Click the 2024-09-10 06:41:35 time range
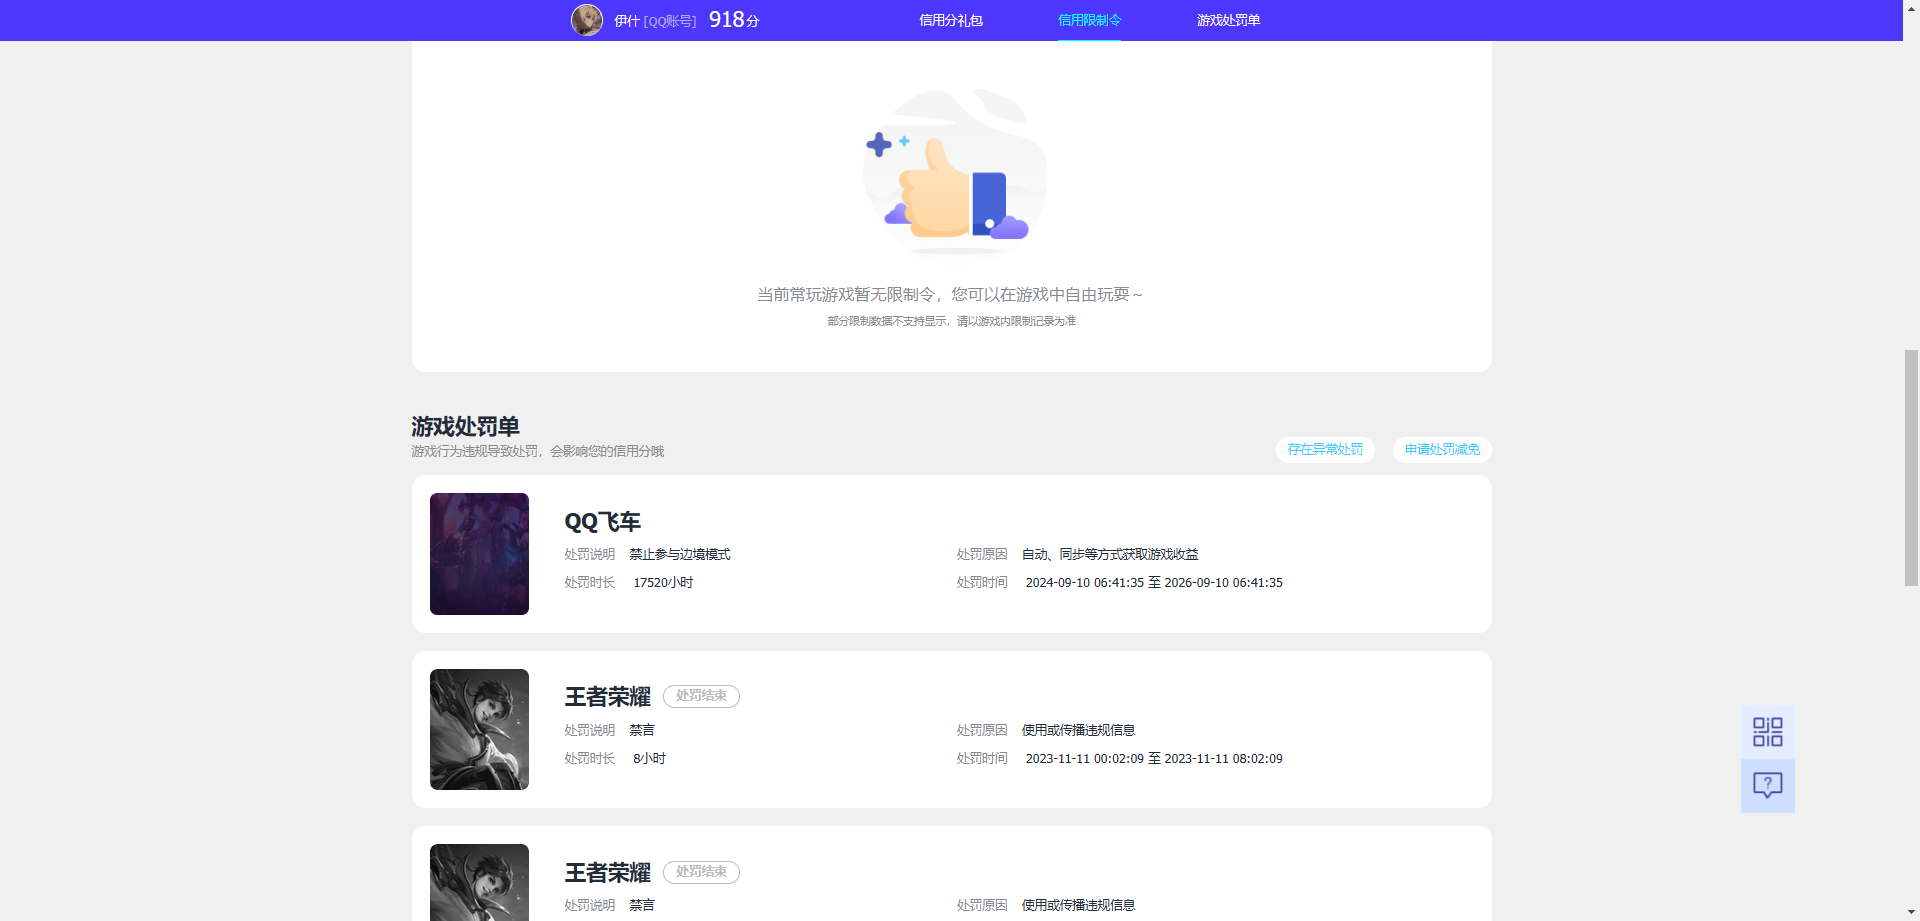This screenshot has height=921, width=1920. 1154,583
